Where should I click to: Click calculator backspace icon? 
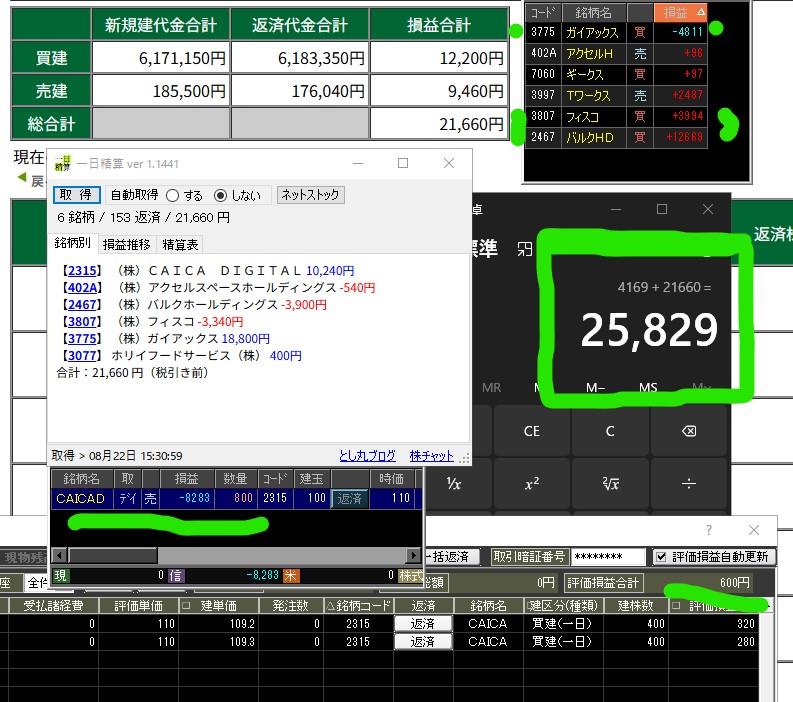click(x=689, y=431)
